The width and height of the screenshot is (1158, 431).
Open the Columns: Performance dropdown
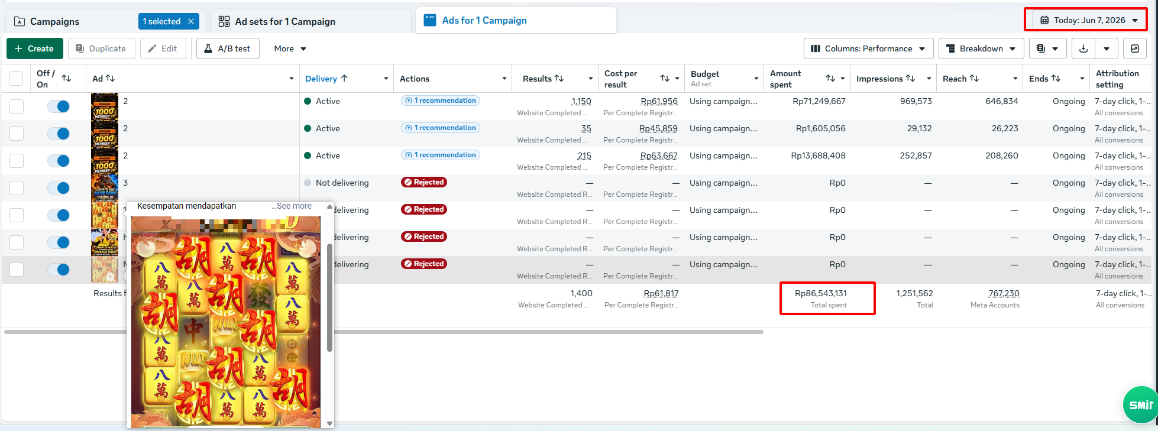point(868,49)
